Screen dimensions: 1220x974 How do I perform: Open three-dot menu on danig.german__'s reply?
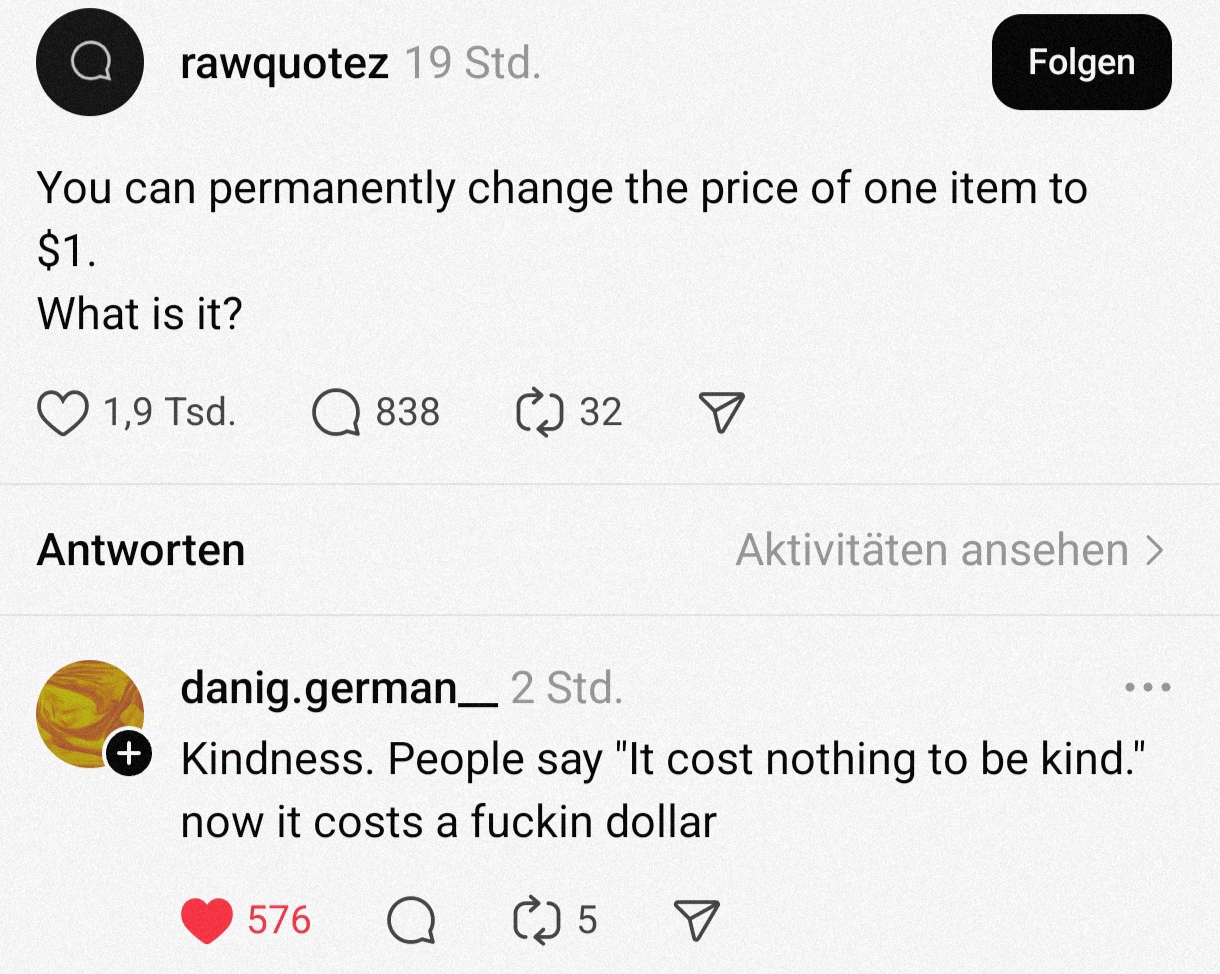(x=1147, y=688)
